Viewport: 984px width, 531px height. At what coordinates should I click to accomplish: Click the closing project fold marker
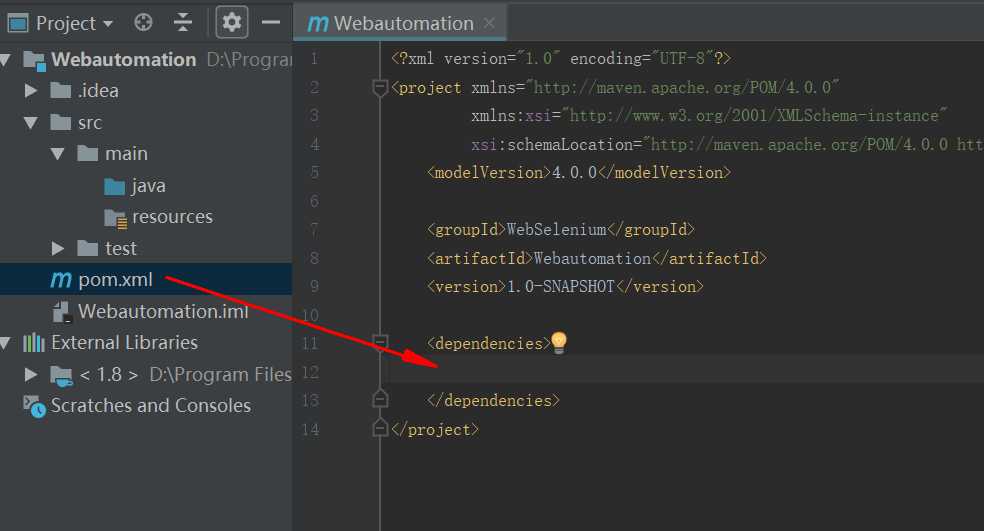pyautogui.click(x=380, y=428)
